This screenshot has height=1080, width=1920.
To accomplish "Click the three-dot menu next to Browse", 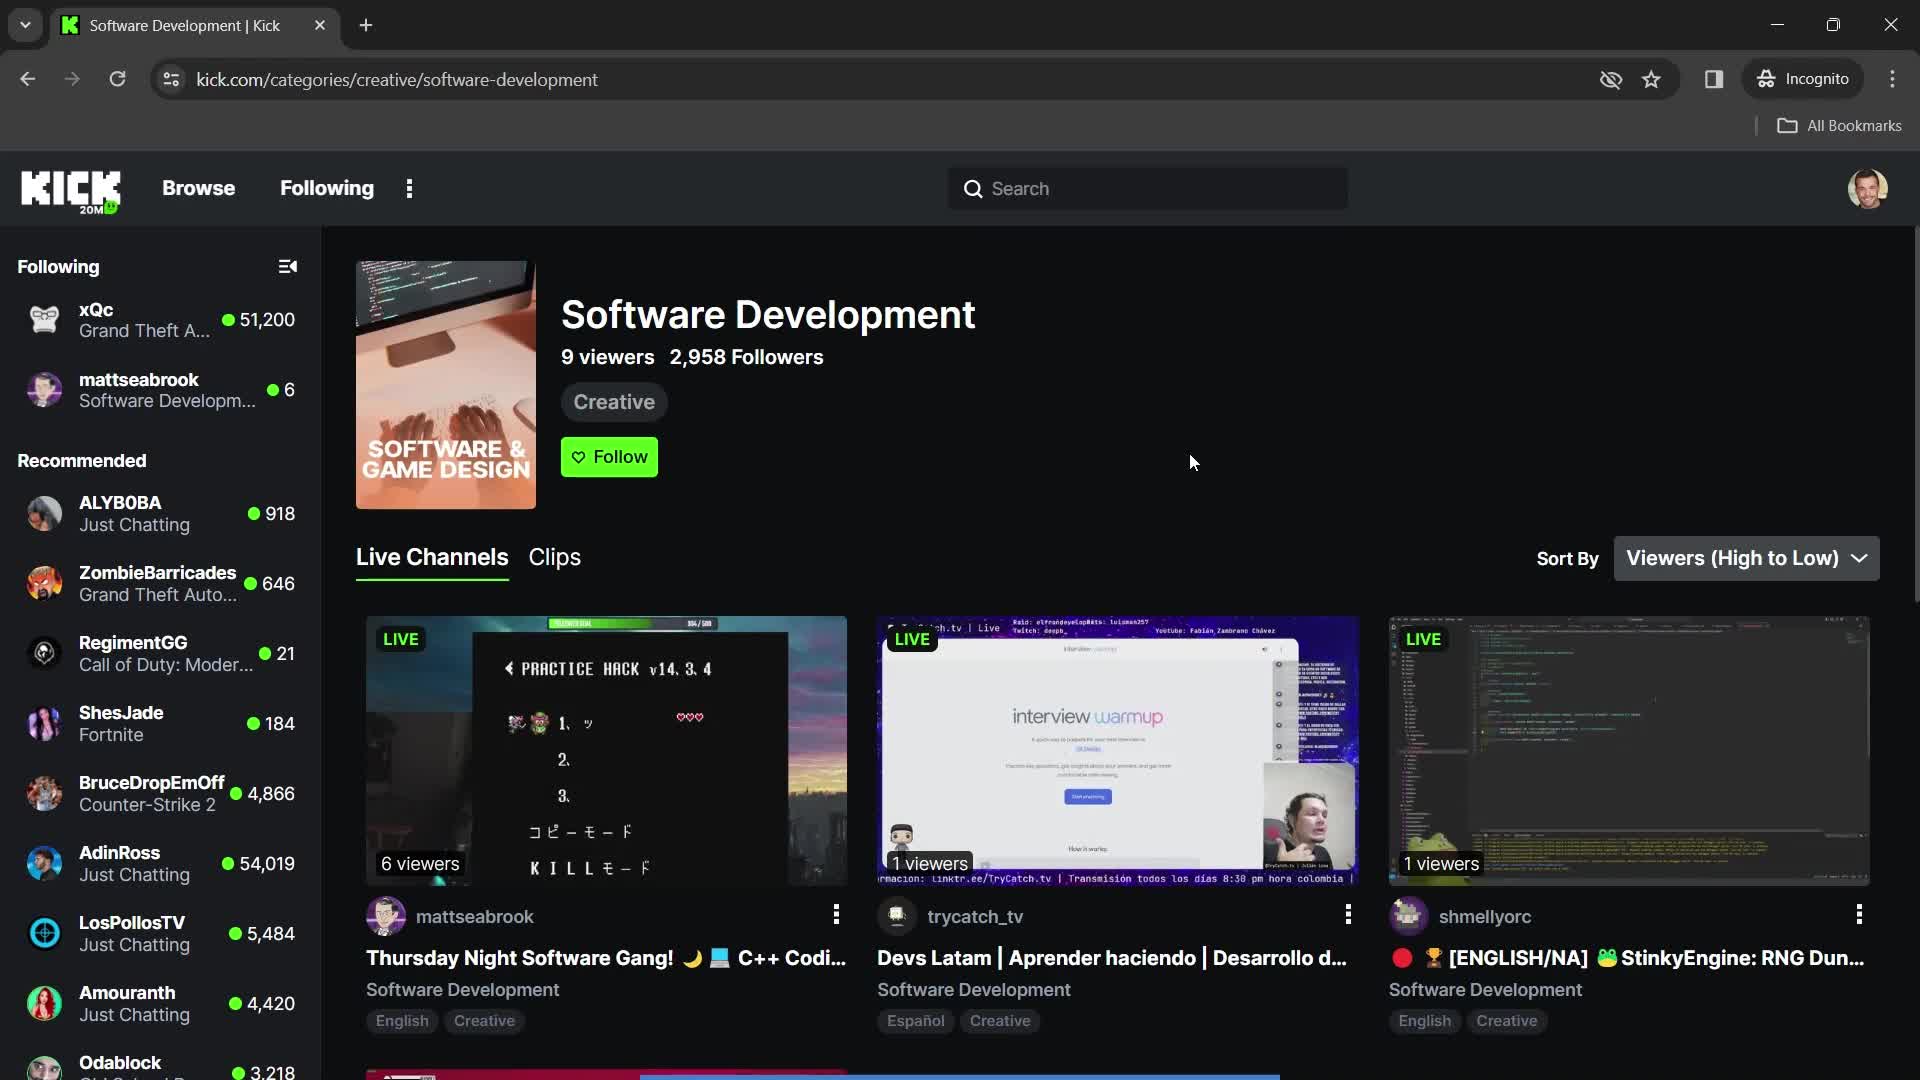I will [x=409, y=187].
